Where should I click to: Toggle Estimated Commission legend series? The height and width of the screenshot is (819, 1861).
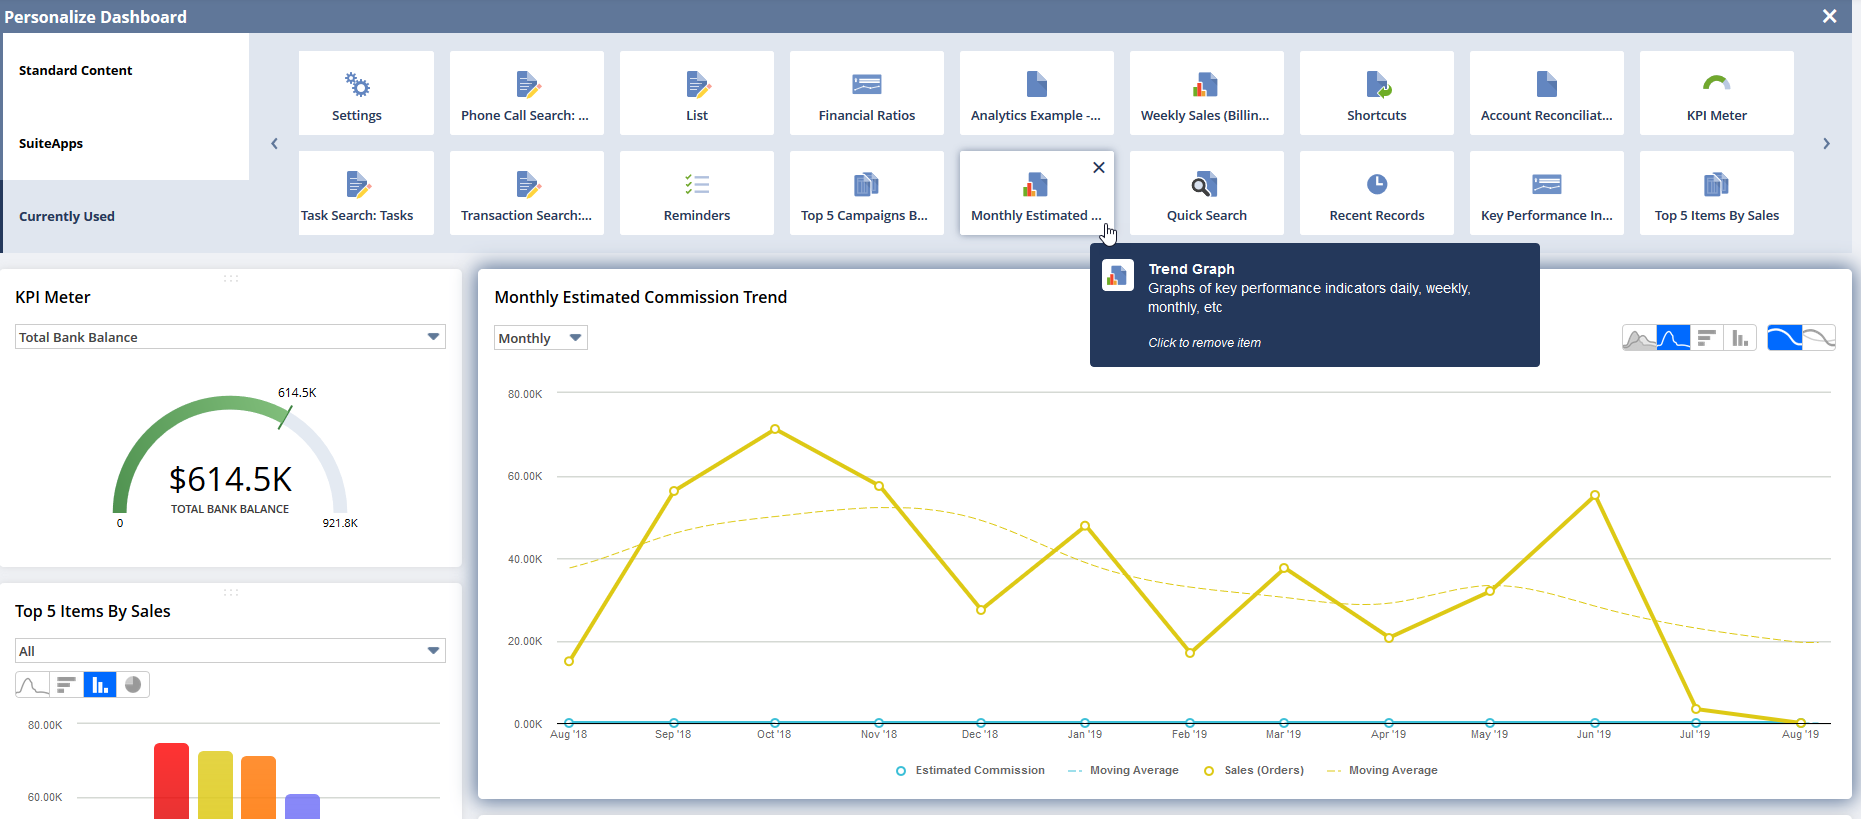click(970, 770)
